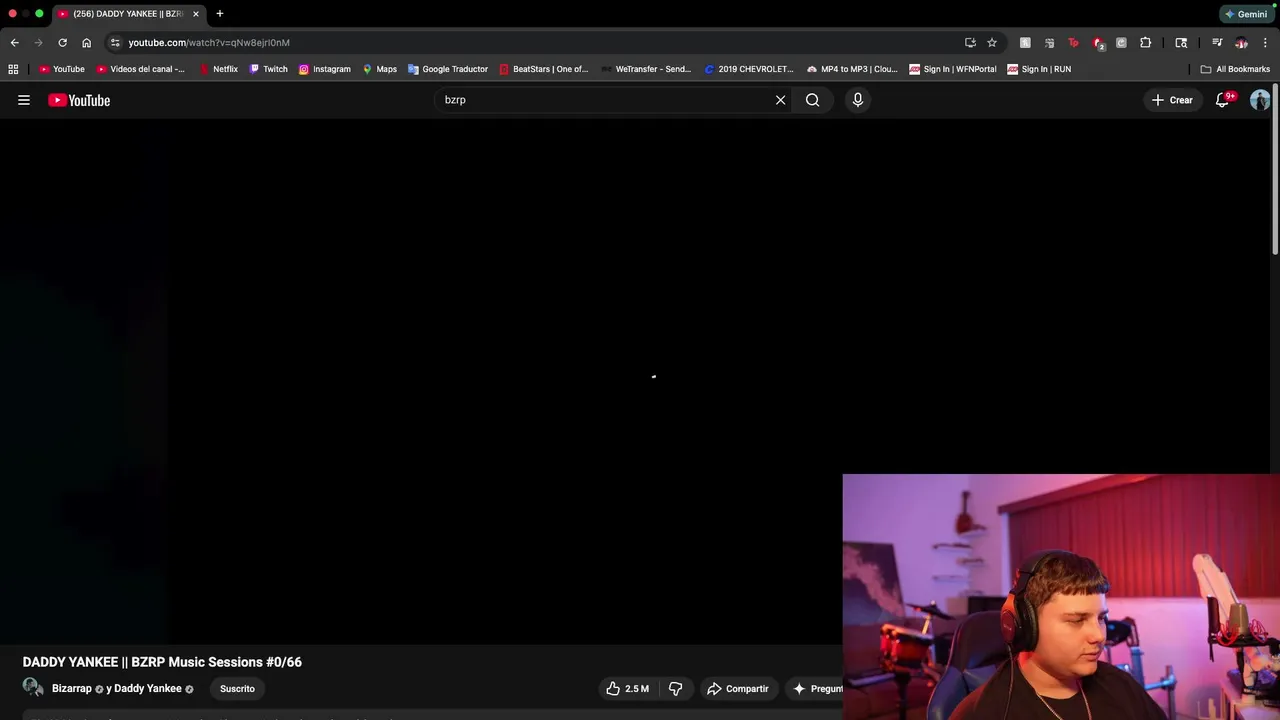Open the Daddy Yankee channel link
The image size is (1280, 720).
click(148, 688)
